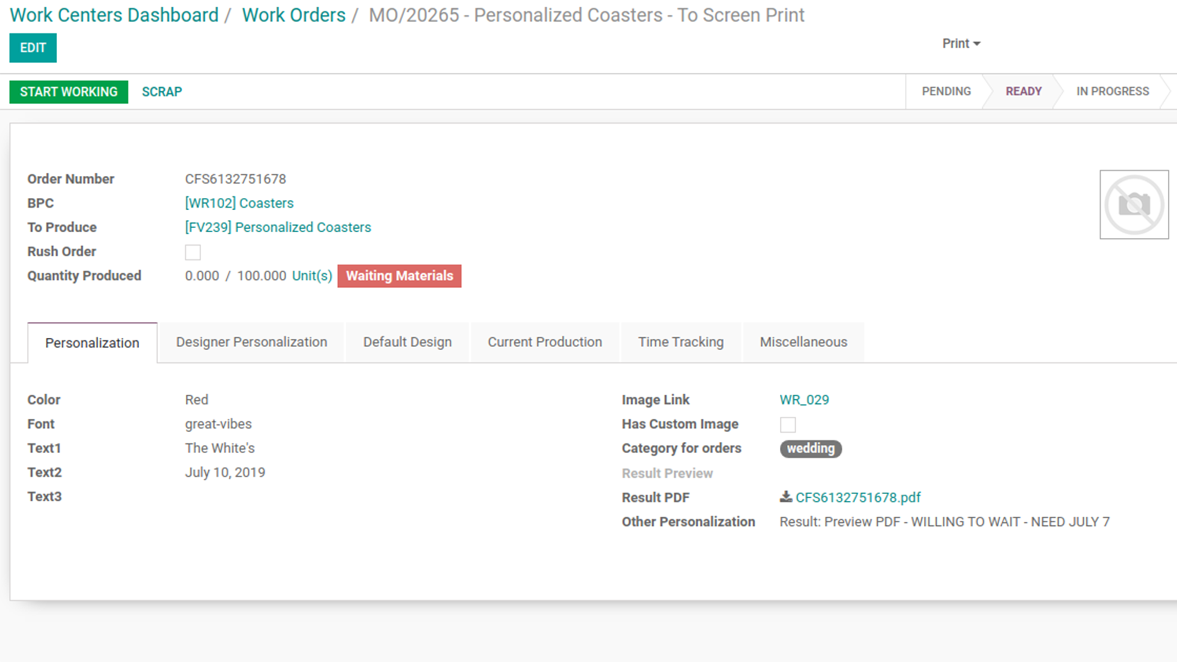Image resolution: width=1177 pixels, height=662 pixels.
Task: Open the Print dropdown menu
Action: tap(961, 44)
